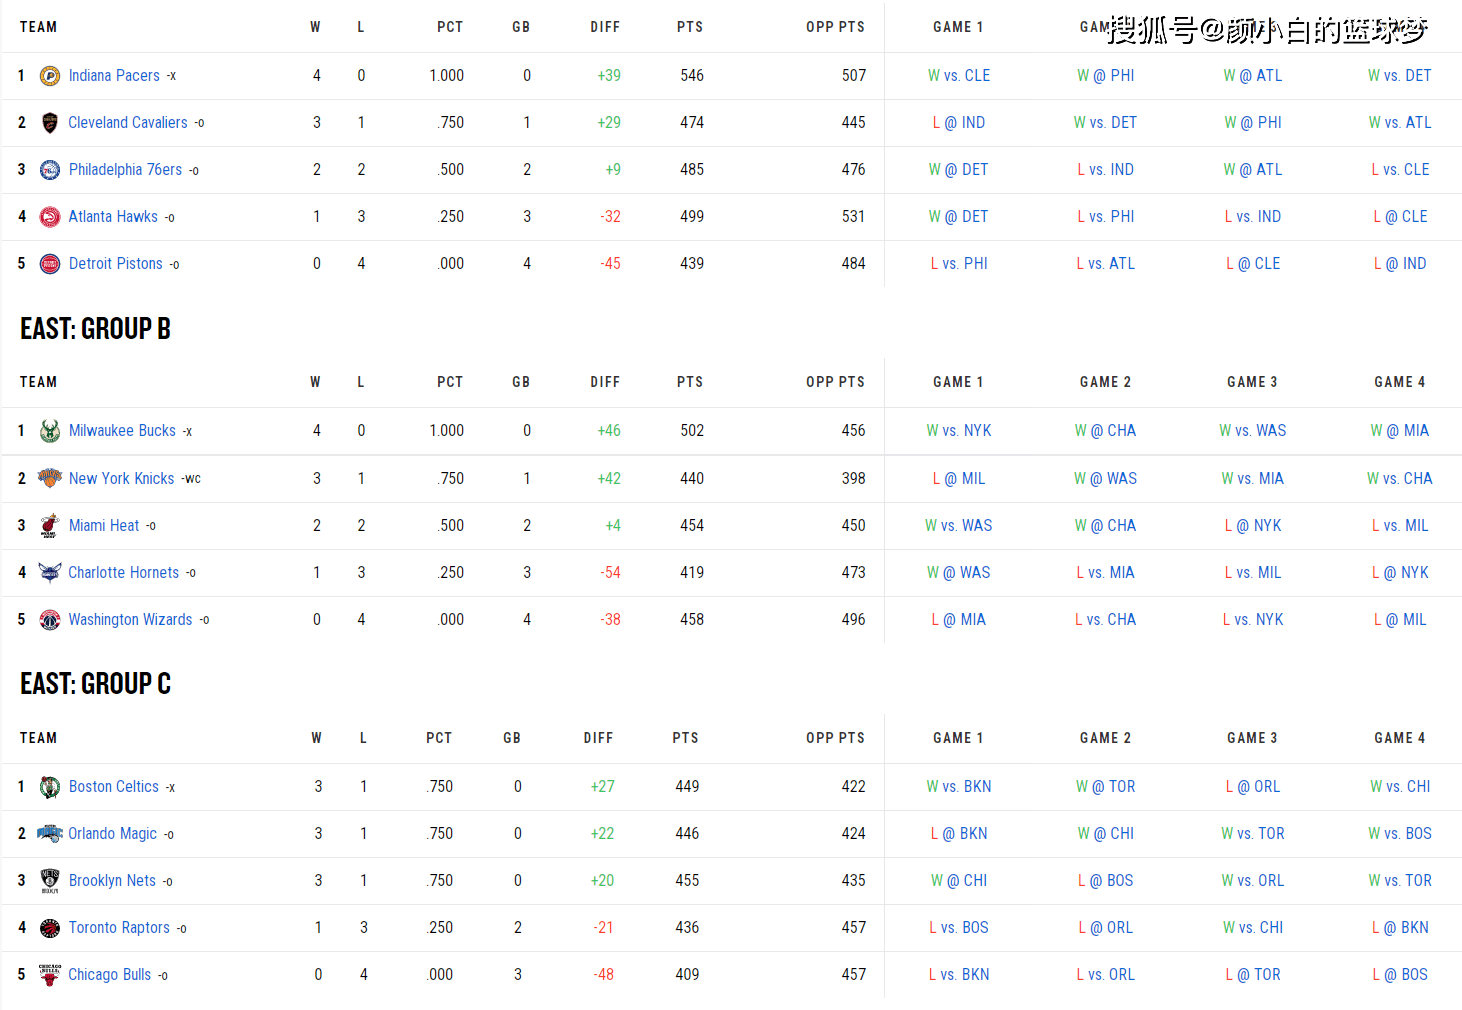The image size is (1462, 1010).
Task: Open the Miami Heat team link
Action: point(104,526)
